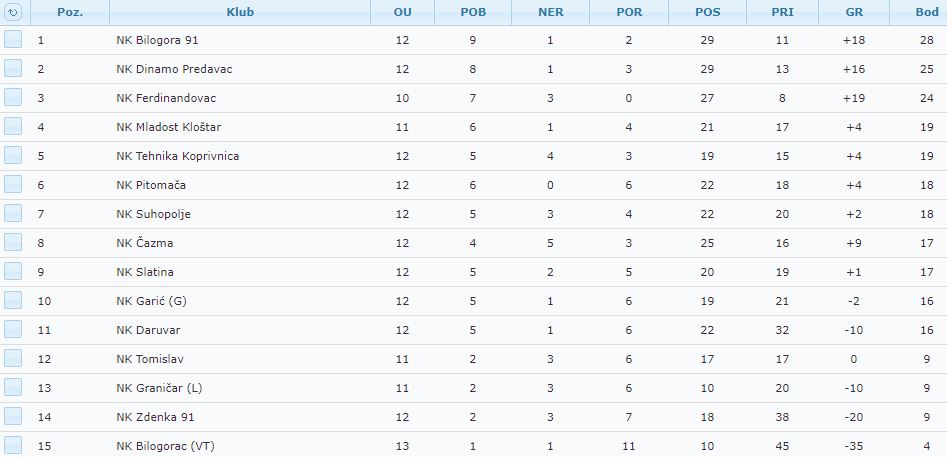Tick the checkbox for NK Bilogora 91

click(x=13, y=39)
